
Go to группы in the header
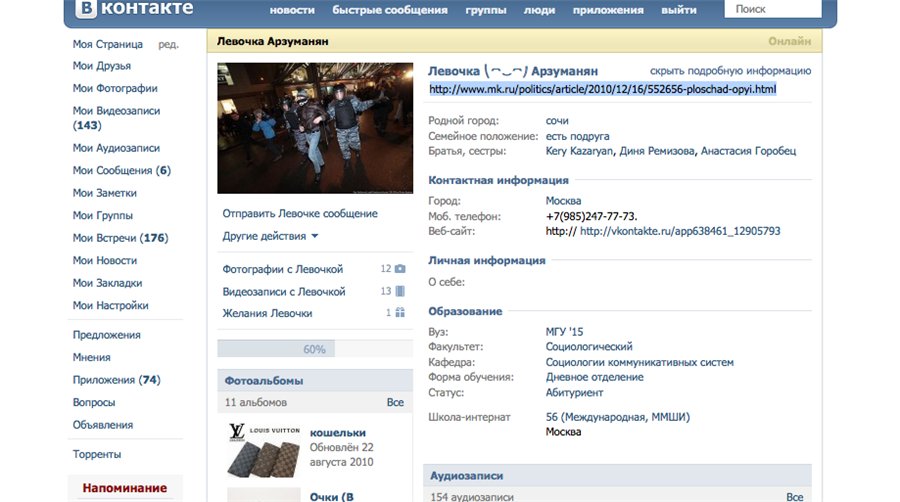point(486,10)
